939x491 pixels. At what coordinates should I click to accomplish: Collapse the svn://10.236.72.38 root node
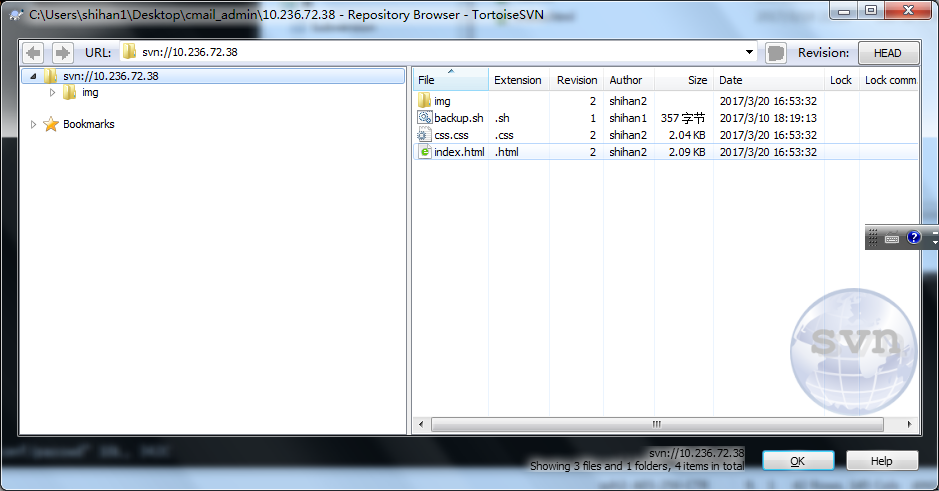(x=33, y=76)
